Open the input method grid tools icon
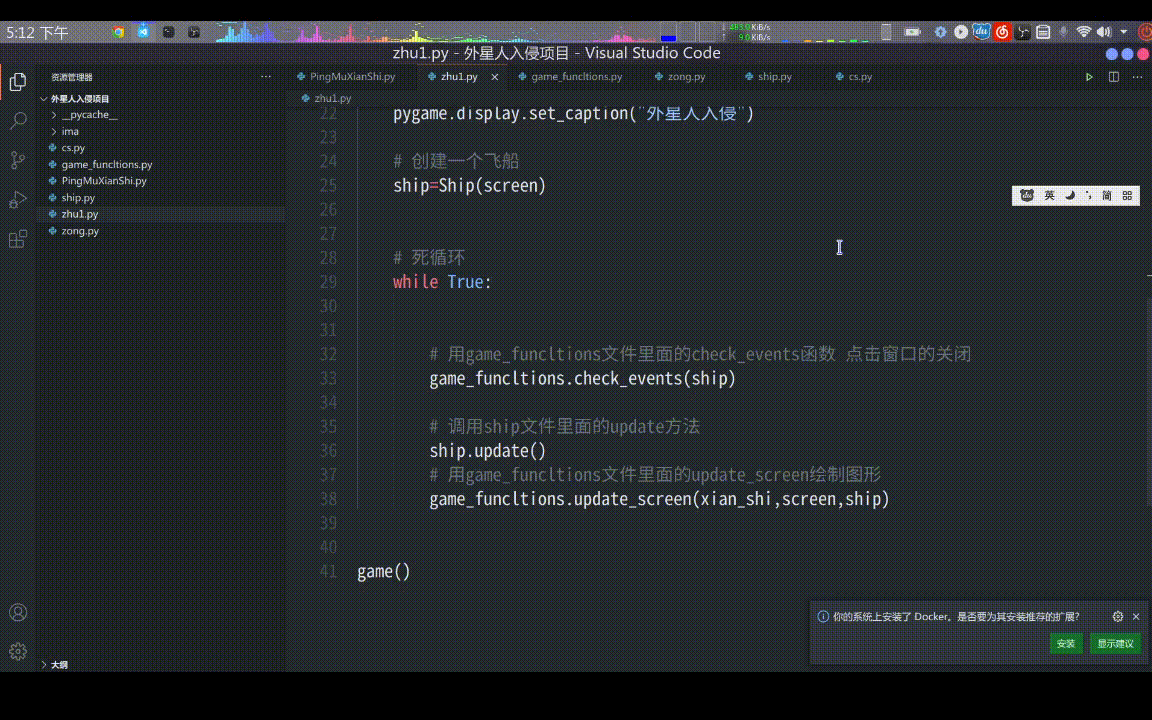1152x720 pixels. point(1127,195)
